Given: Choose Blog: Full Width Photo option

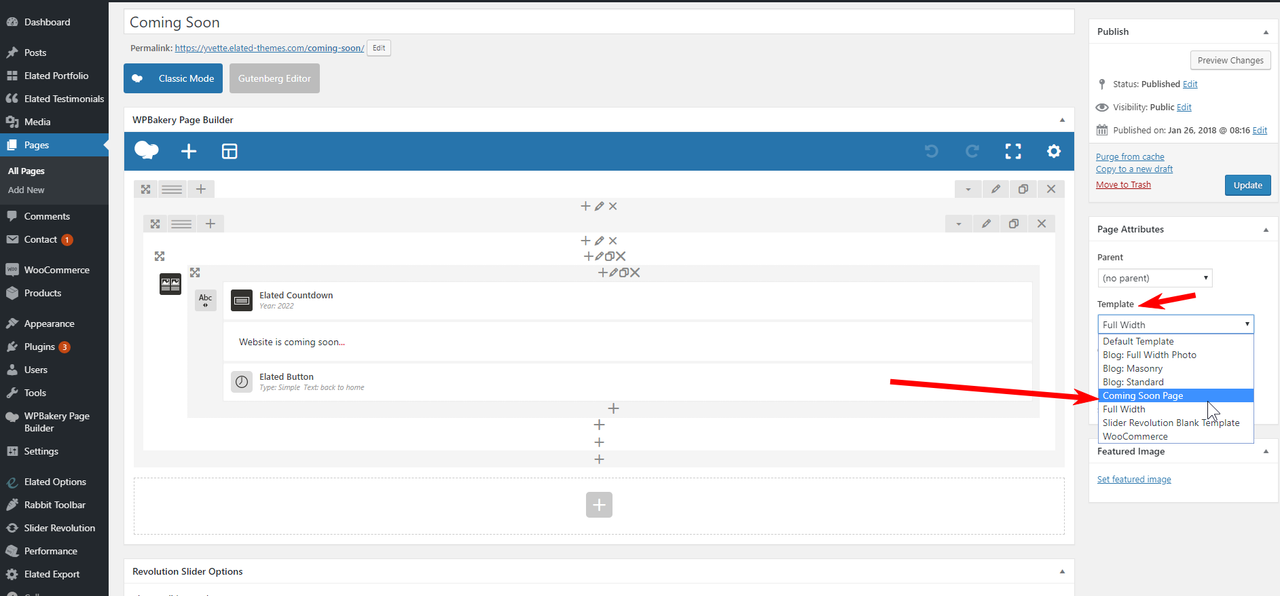Looking at the screenshot, I should [x=1176, y=355].
